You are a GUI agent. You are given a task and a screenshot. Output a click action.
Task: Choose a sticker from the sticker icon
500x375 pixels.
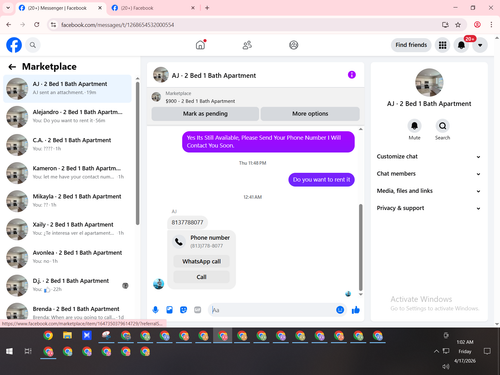pos(183,310)
